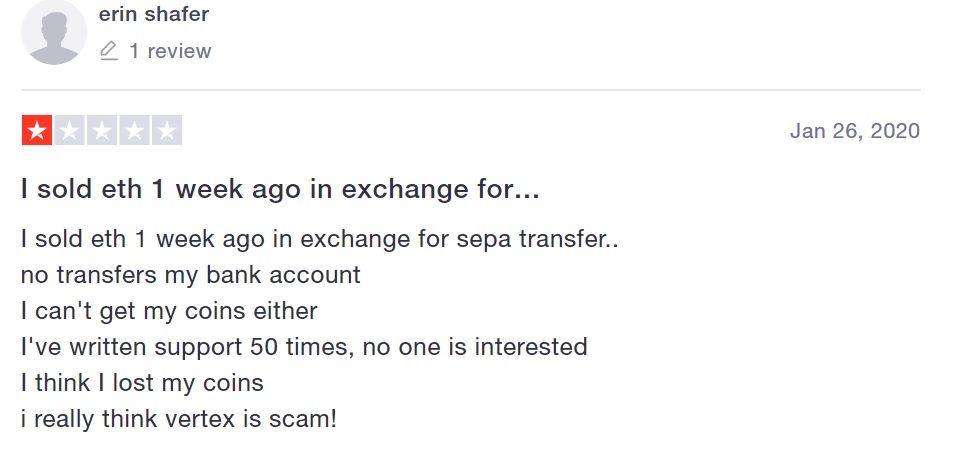
Task: Click text 'I think I lost my coins'
Action: (x=142, y=383)
